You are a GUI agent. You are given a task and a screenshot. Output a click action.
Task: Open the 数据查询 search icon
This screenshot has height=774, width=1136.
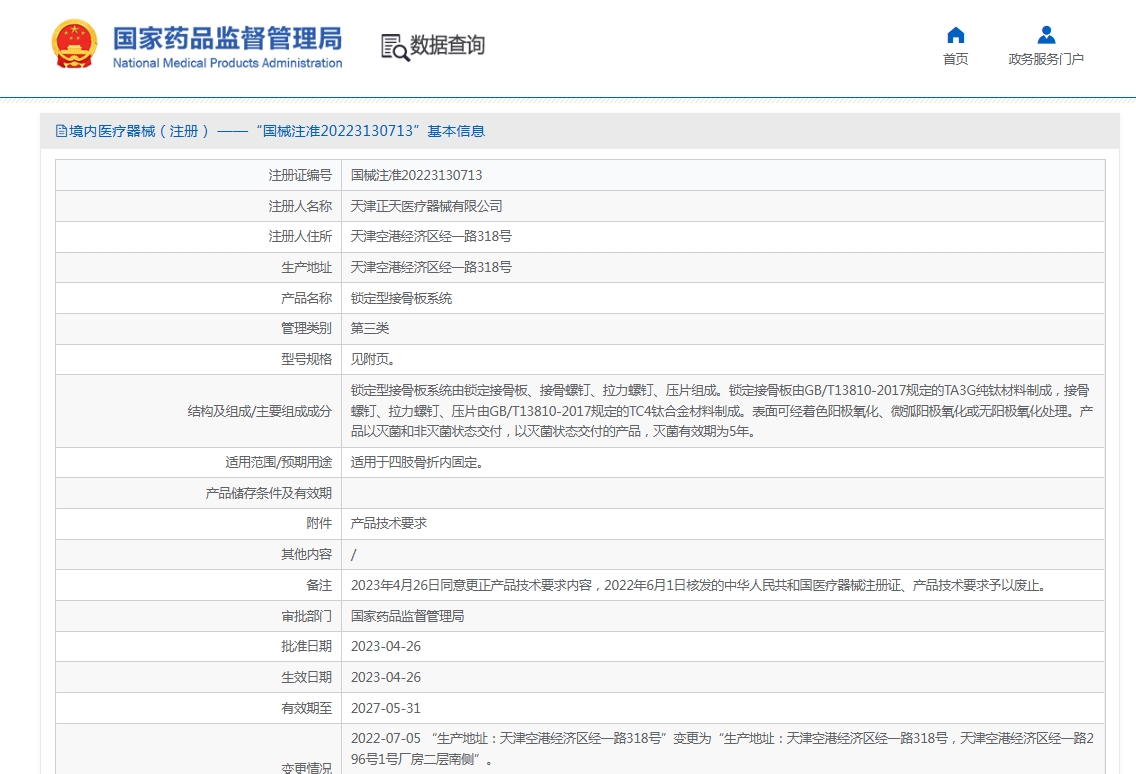point(395,47)
